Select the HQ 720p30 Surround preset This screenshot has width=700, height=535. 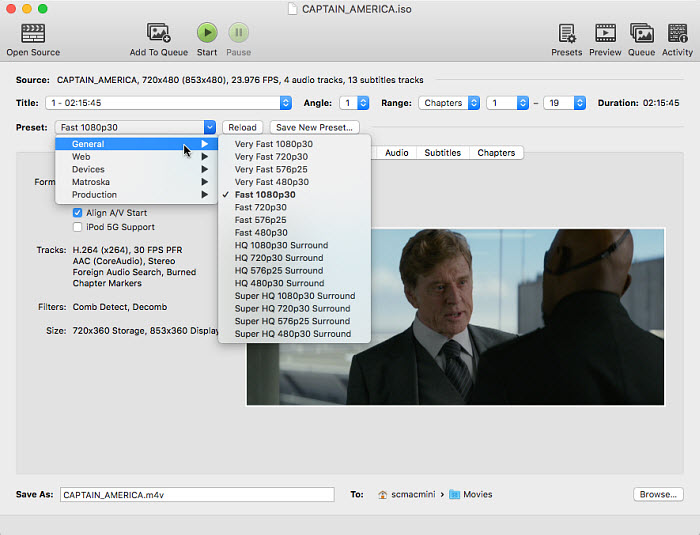(295, 258)
